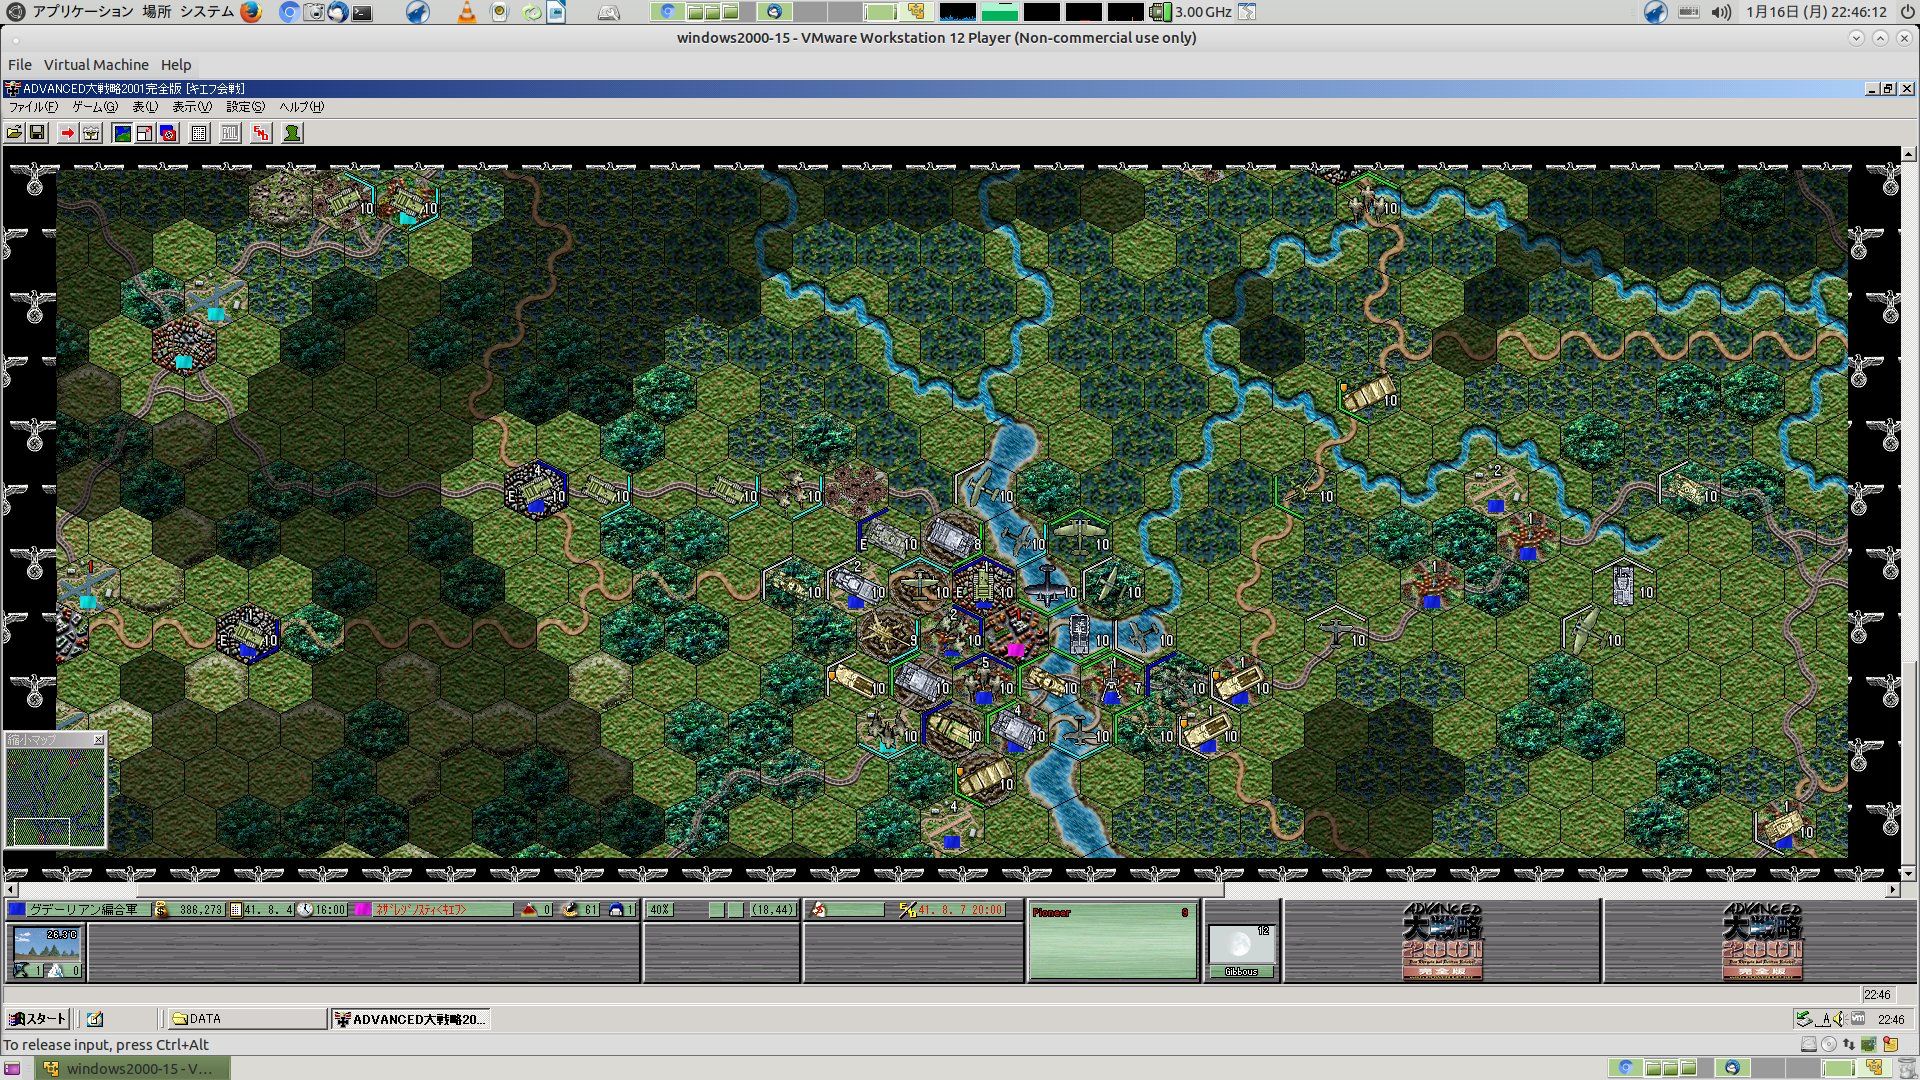Click the screenshot camera icon in the top panel

click(x=313, y=12)
